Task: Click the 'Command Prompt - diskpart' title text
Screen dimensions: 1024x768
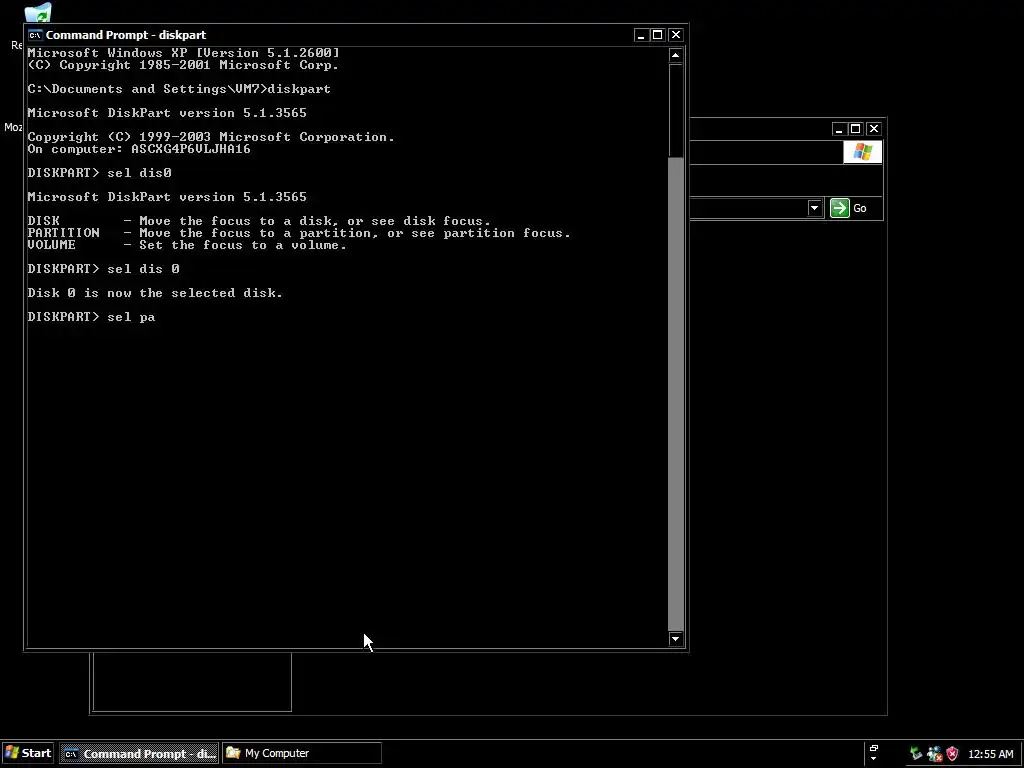Action: [125, 35]
